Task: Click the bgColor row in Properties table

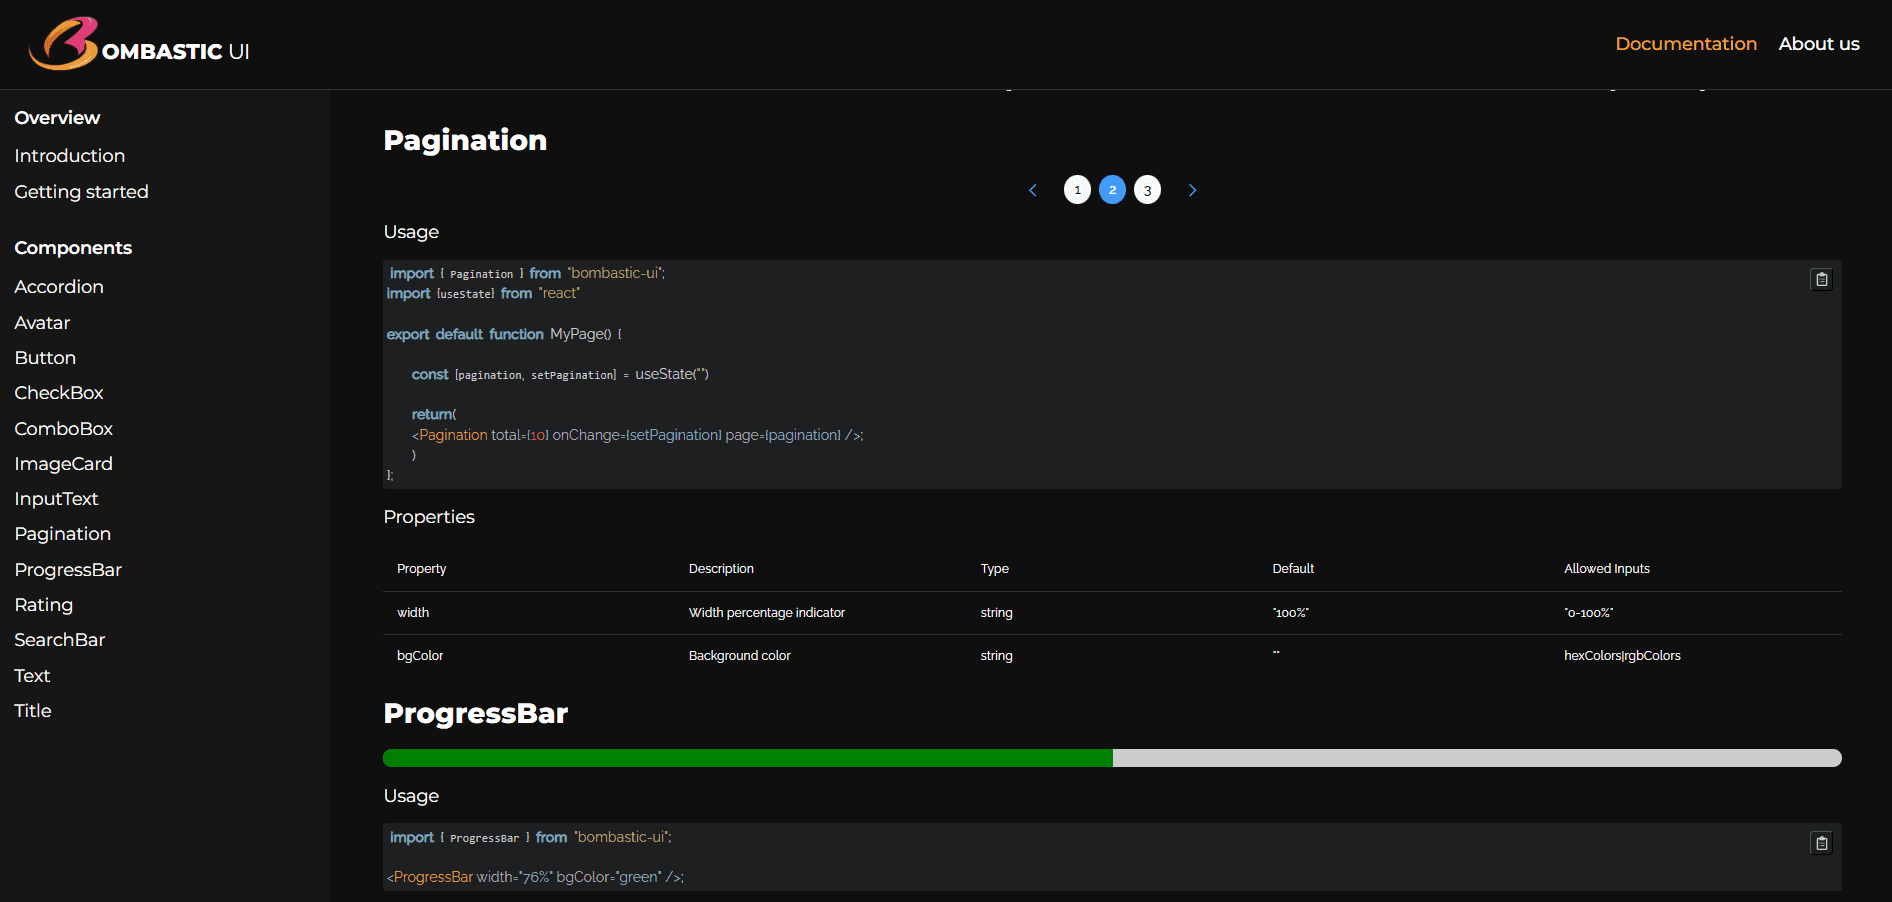Action: tap(420, 655)
